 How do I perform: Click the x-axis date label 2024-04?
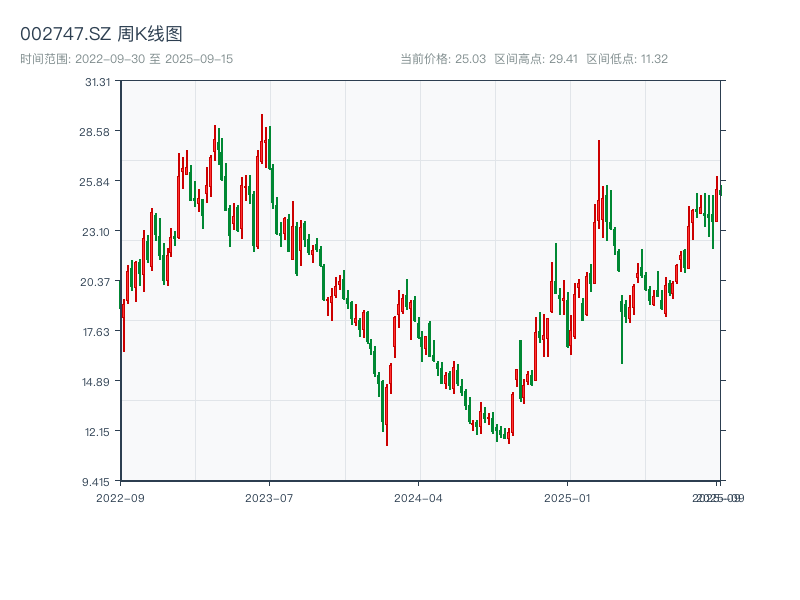click(x=418, y=498)
